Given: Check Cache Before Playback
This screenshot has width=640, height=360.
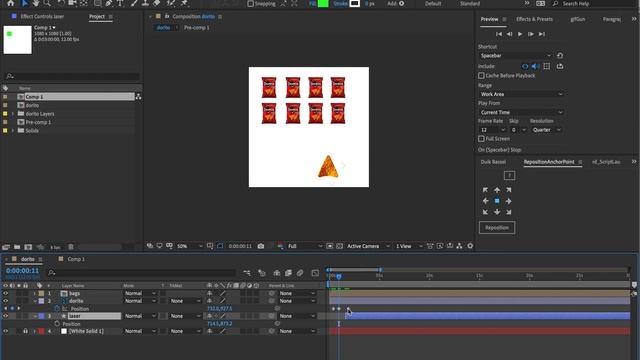Looking at the screenshot, I should 481,76.
